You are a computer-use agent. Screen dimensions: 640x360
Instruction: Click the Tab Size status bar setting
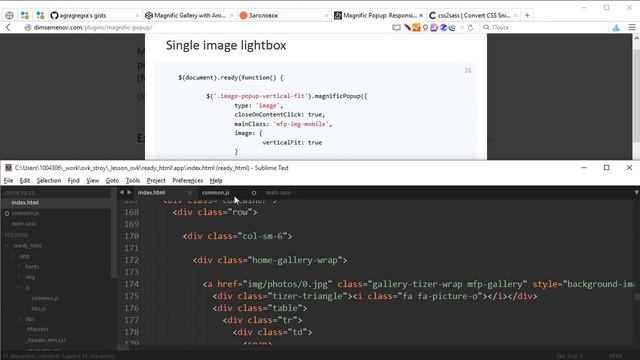pos(569,356)
